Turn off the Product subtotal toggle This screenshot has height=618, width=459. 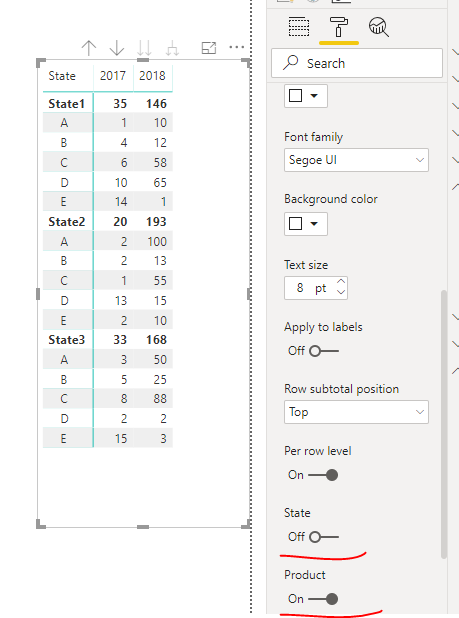(x=323, y=599)
